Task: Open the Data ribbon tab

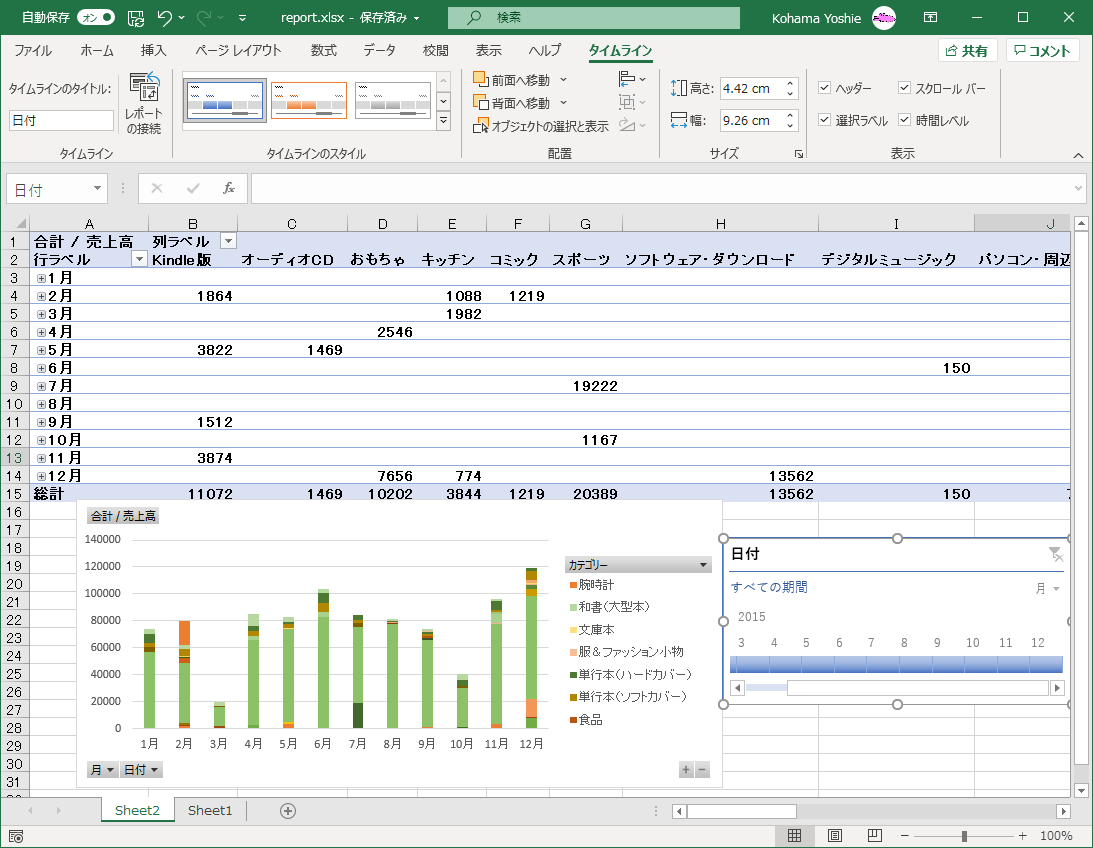Action: (379, 51)
